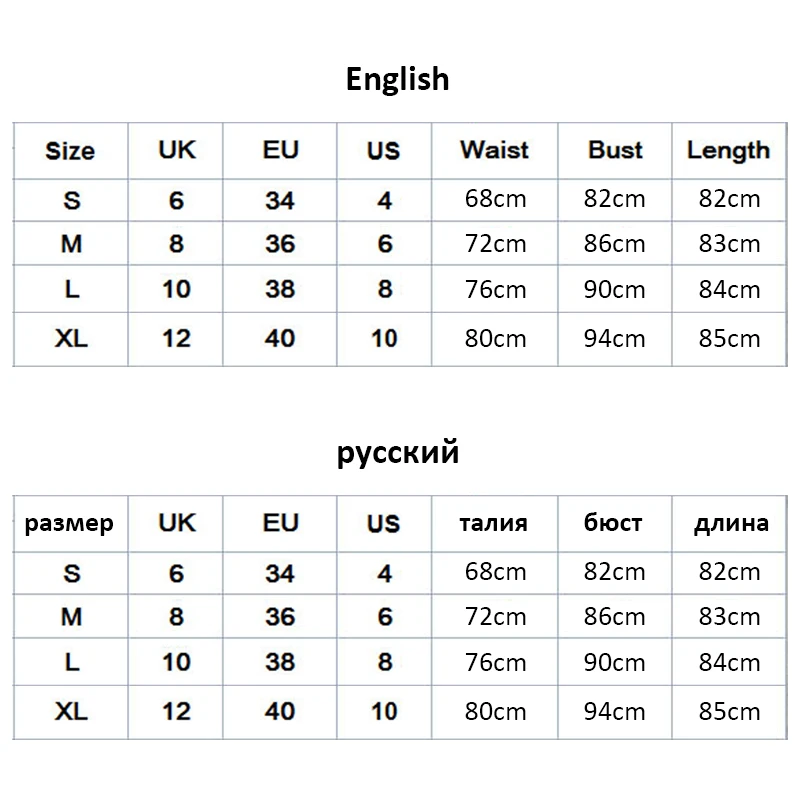Select the Size header in English table
800x800 pixels.
point(70,151)
